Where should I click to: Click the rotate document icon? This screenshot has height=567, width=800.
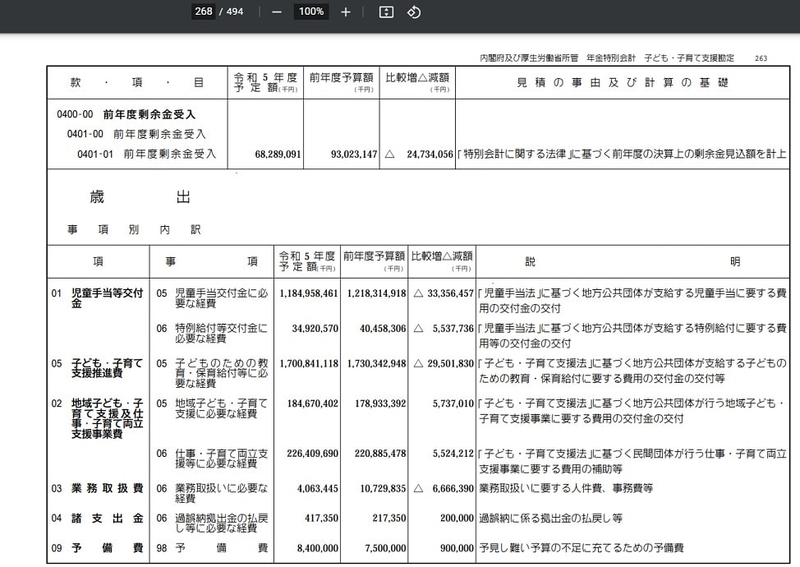[x=414, y=12]
